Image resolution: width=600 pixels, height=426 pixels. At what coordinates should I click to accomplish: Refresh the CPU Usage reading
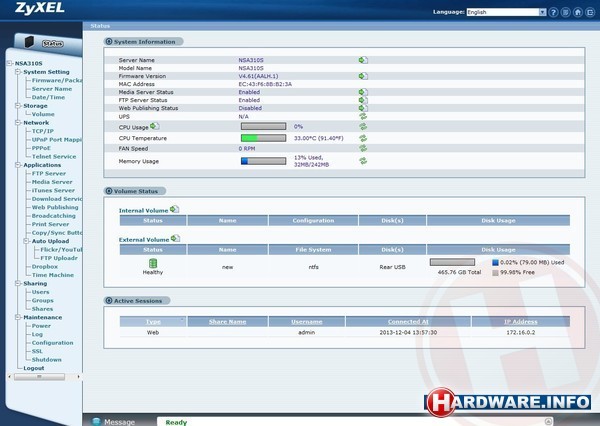(363, 127)
